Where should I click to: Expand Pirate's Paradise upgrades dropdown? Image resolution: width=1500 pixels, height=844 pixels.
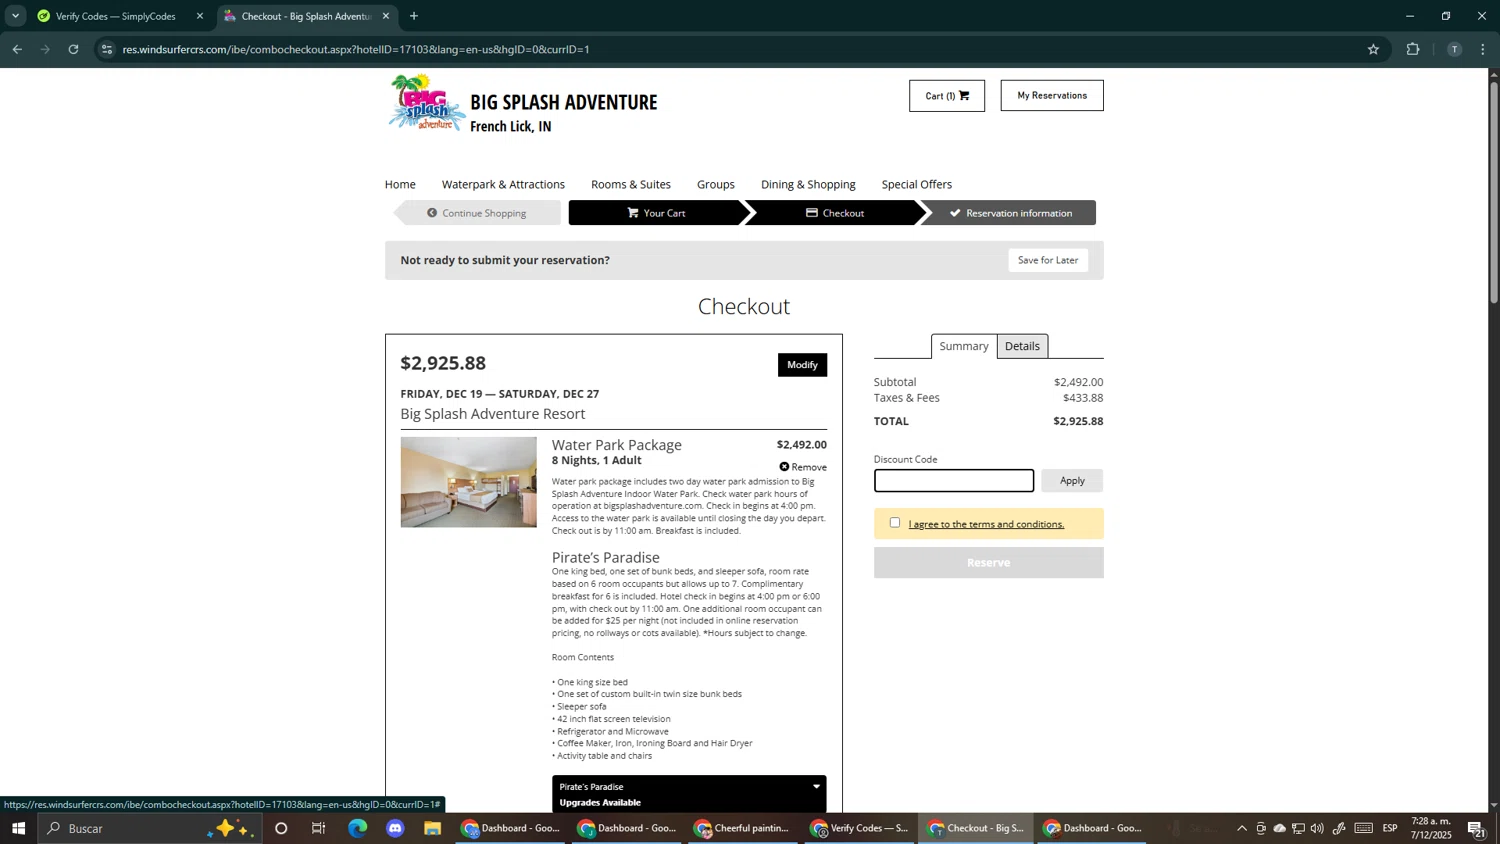689,794
